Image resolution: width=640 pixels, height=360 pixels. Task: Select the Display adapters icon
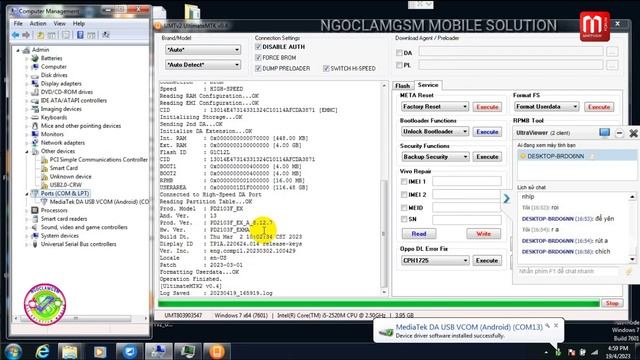[x=35, y=83]
